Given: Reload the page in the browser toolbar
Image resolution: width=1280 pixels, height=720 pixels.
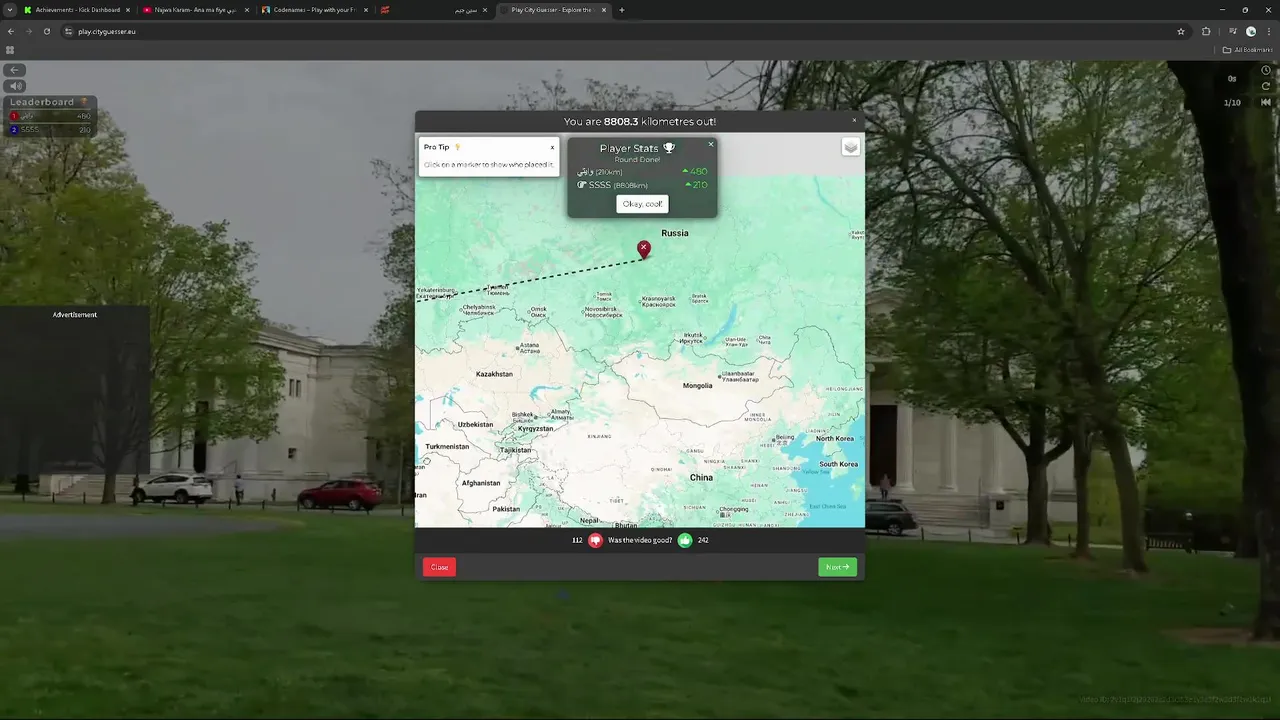Looking at the screenshot, I should (47, 31).
